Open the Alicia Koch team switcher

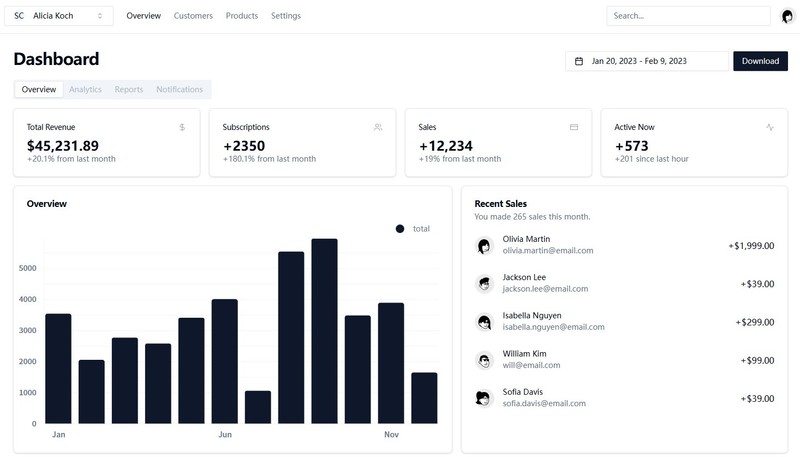[x=60, y=16]
